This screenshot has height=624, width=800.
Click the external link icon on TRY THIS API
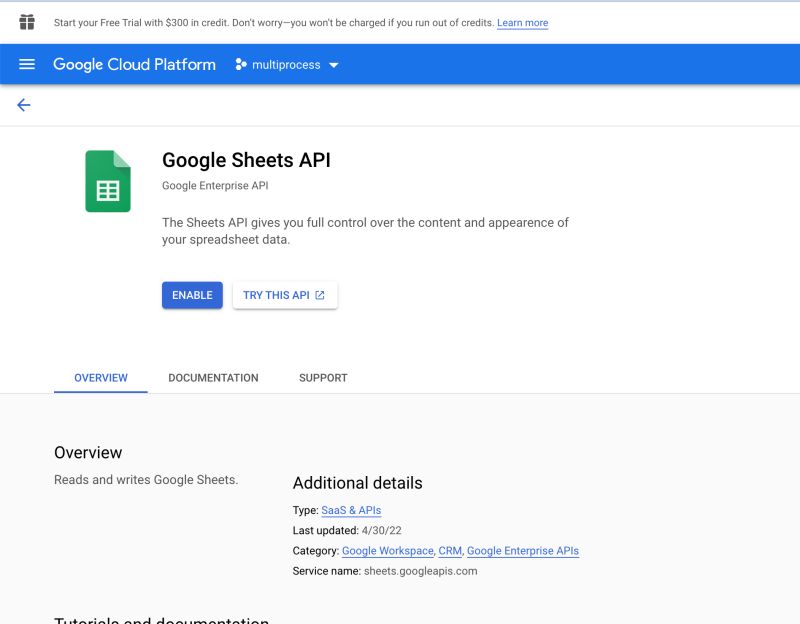click(320, 295)
